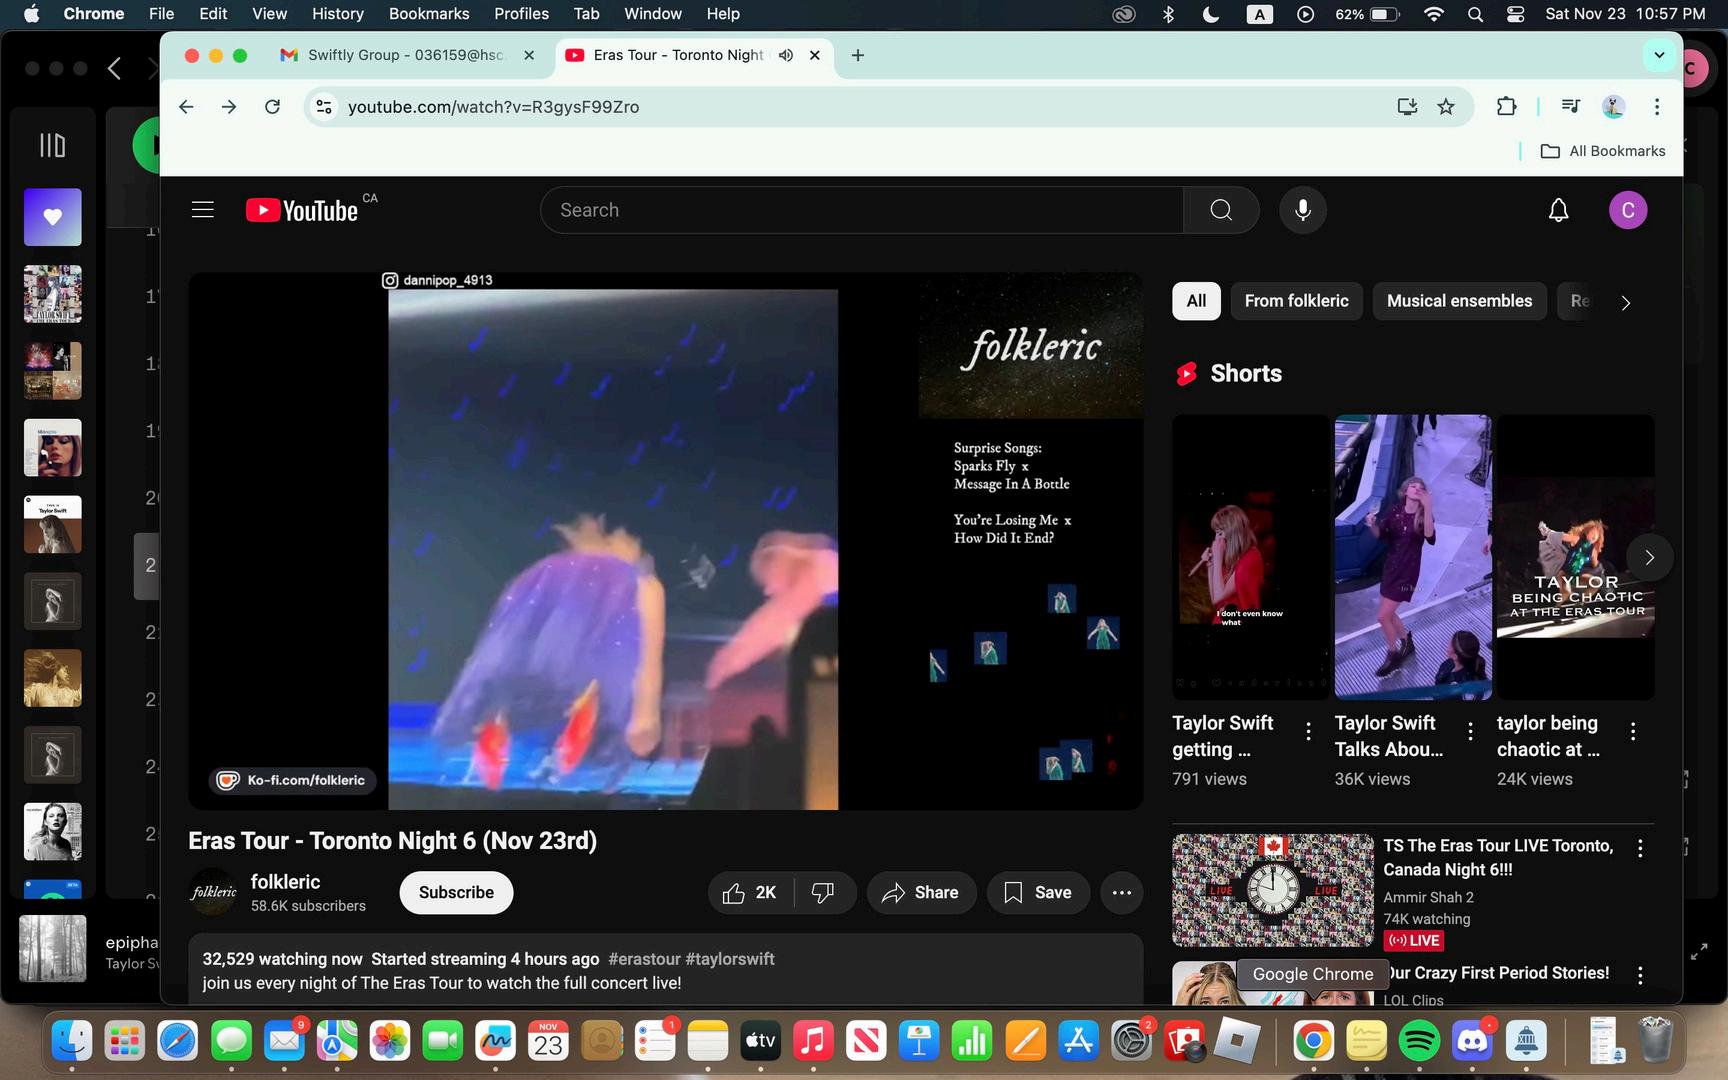Go forward one page in Chrome
This screenshot has height=1080, width=1728.
click(x=229, y=107)
